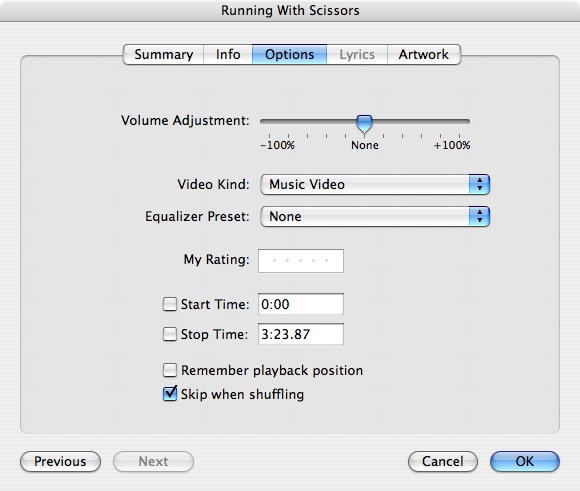Click the Running With Scissors title

(x=290, y=10)
